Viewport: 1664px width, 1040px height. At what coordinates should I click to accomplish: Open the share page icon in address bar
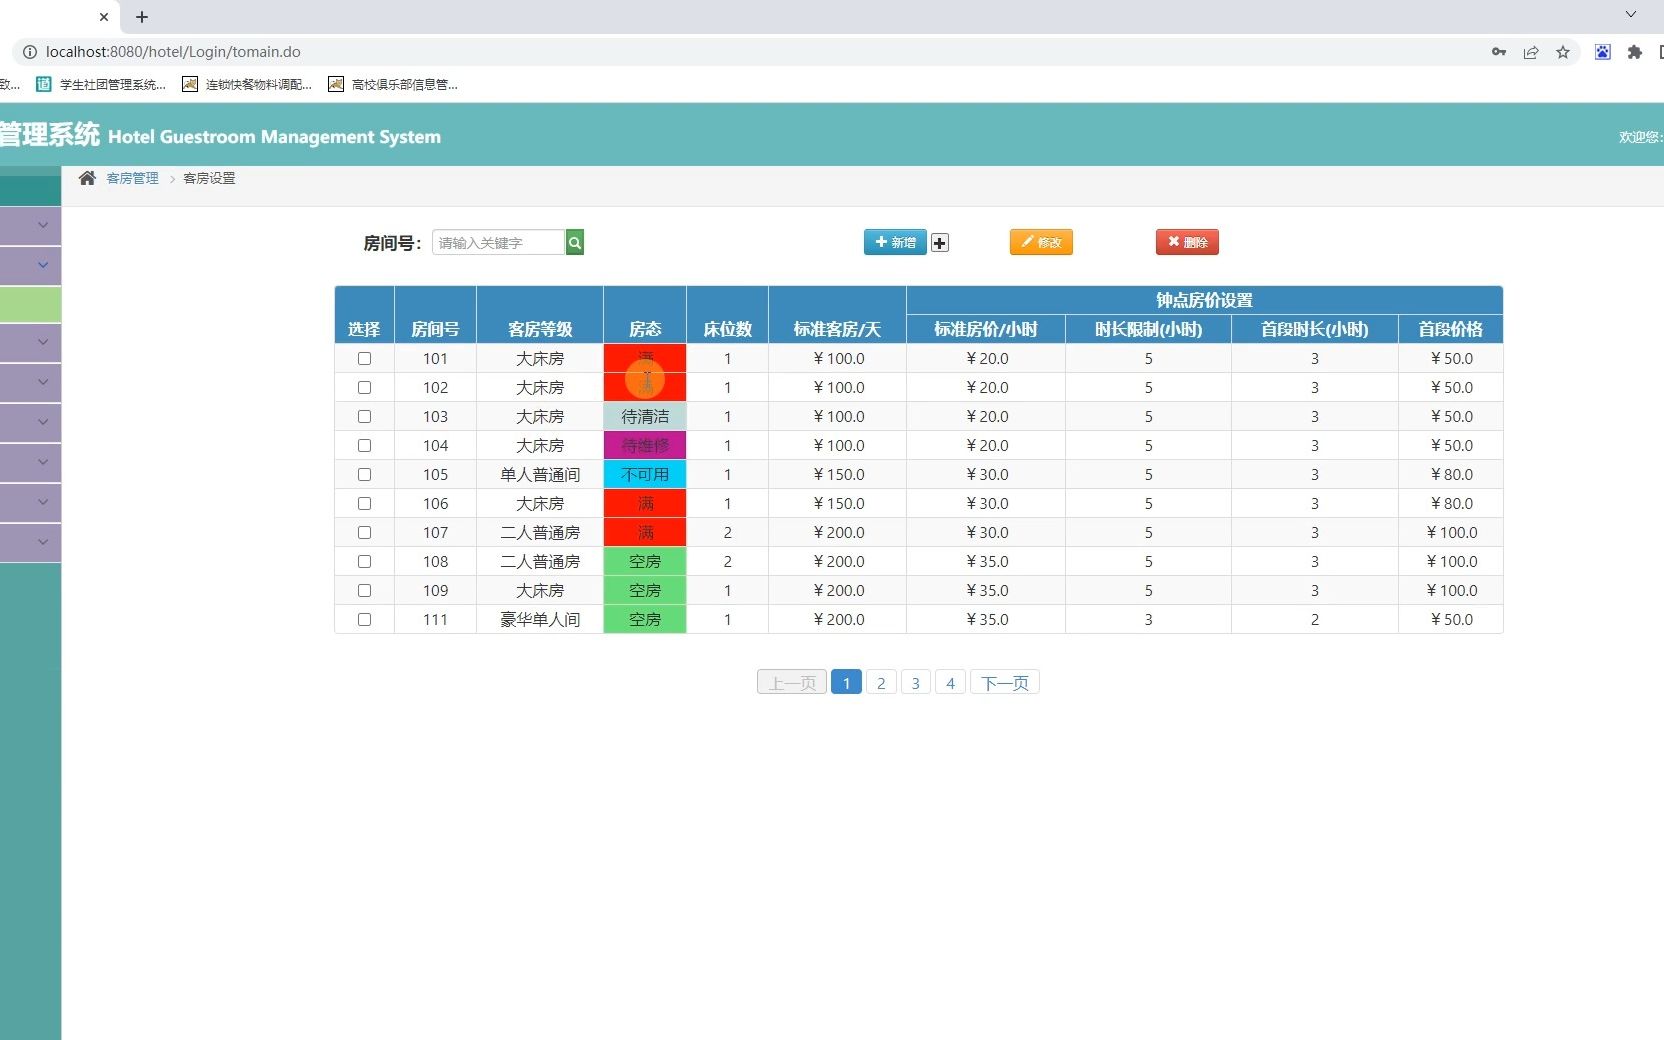pyautogui.click(x=1531, y=52)
